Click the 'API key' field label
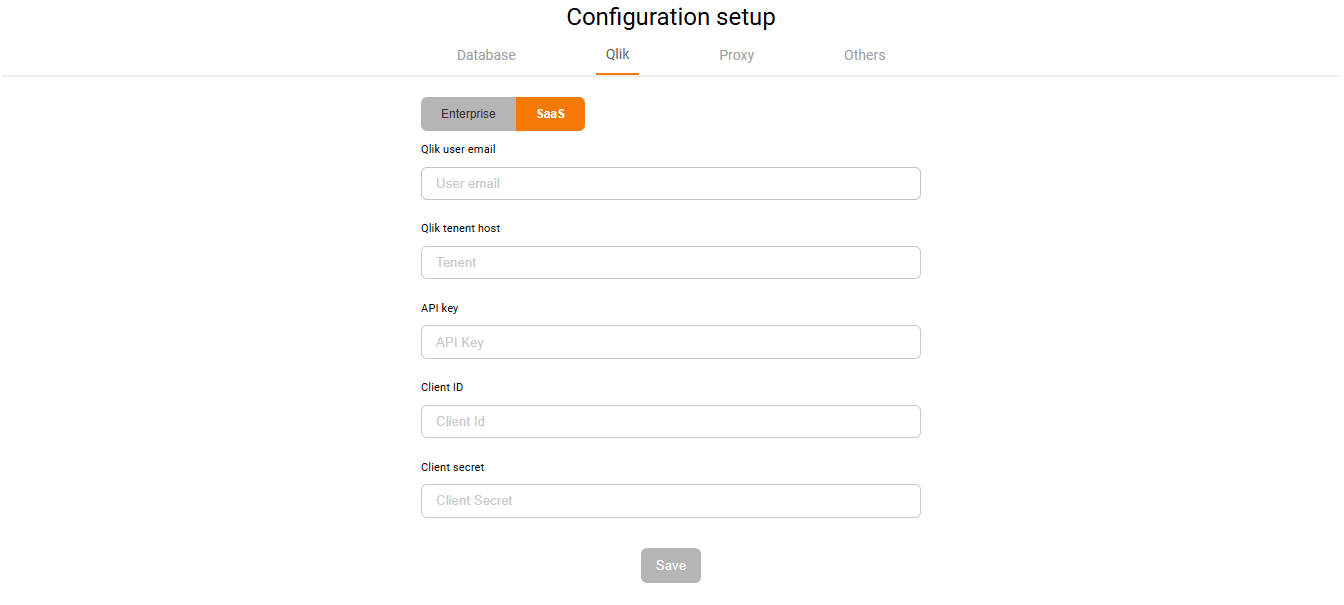Image resolution: width=1344 pixels, height=605 pixels. pyautogui.click(x=439, y=308)
